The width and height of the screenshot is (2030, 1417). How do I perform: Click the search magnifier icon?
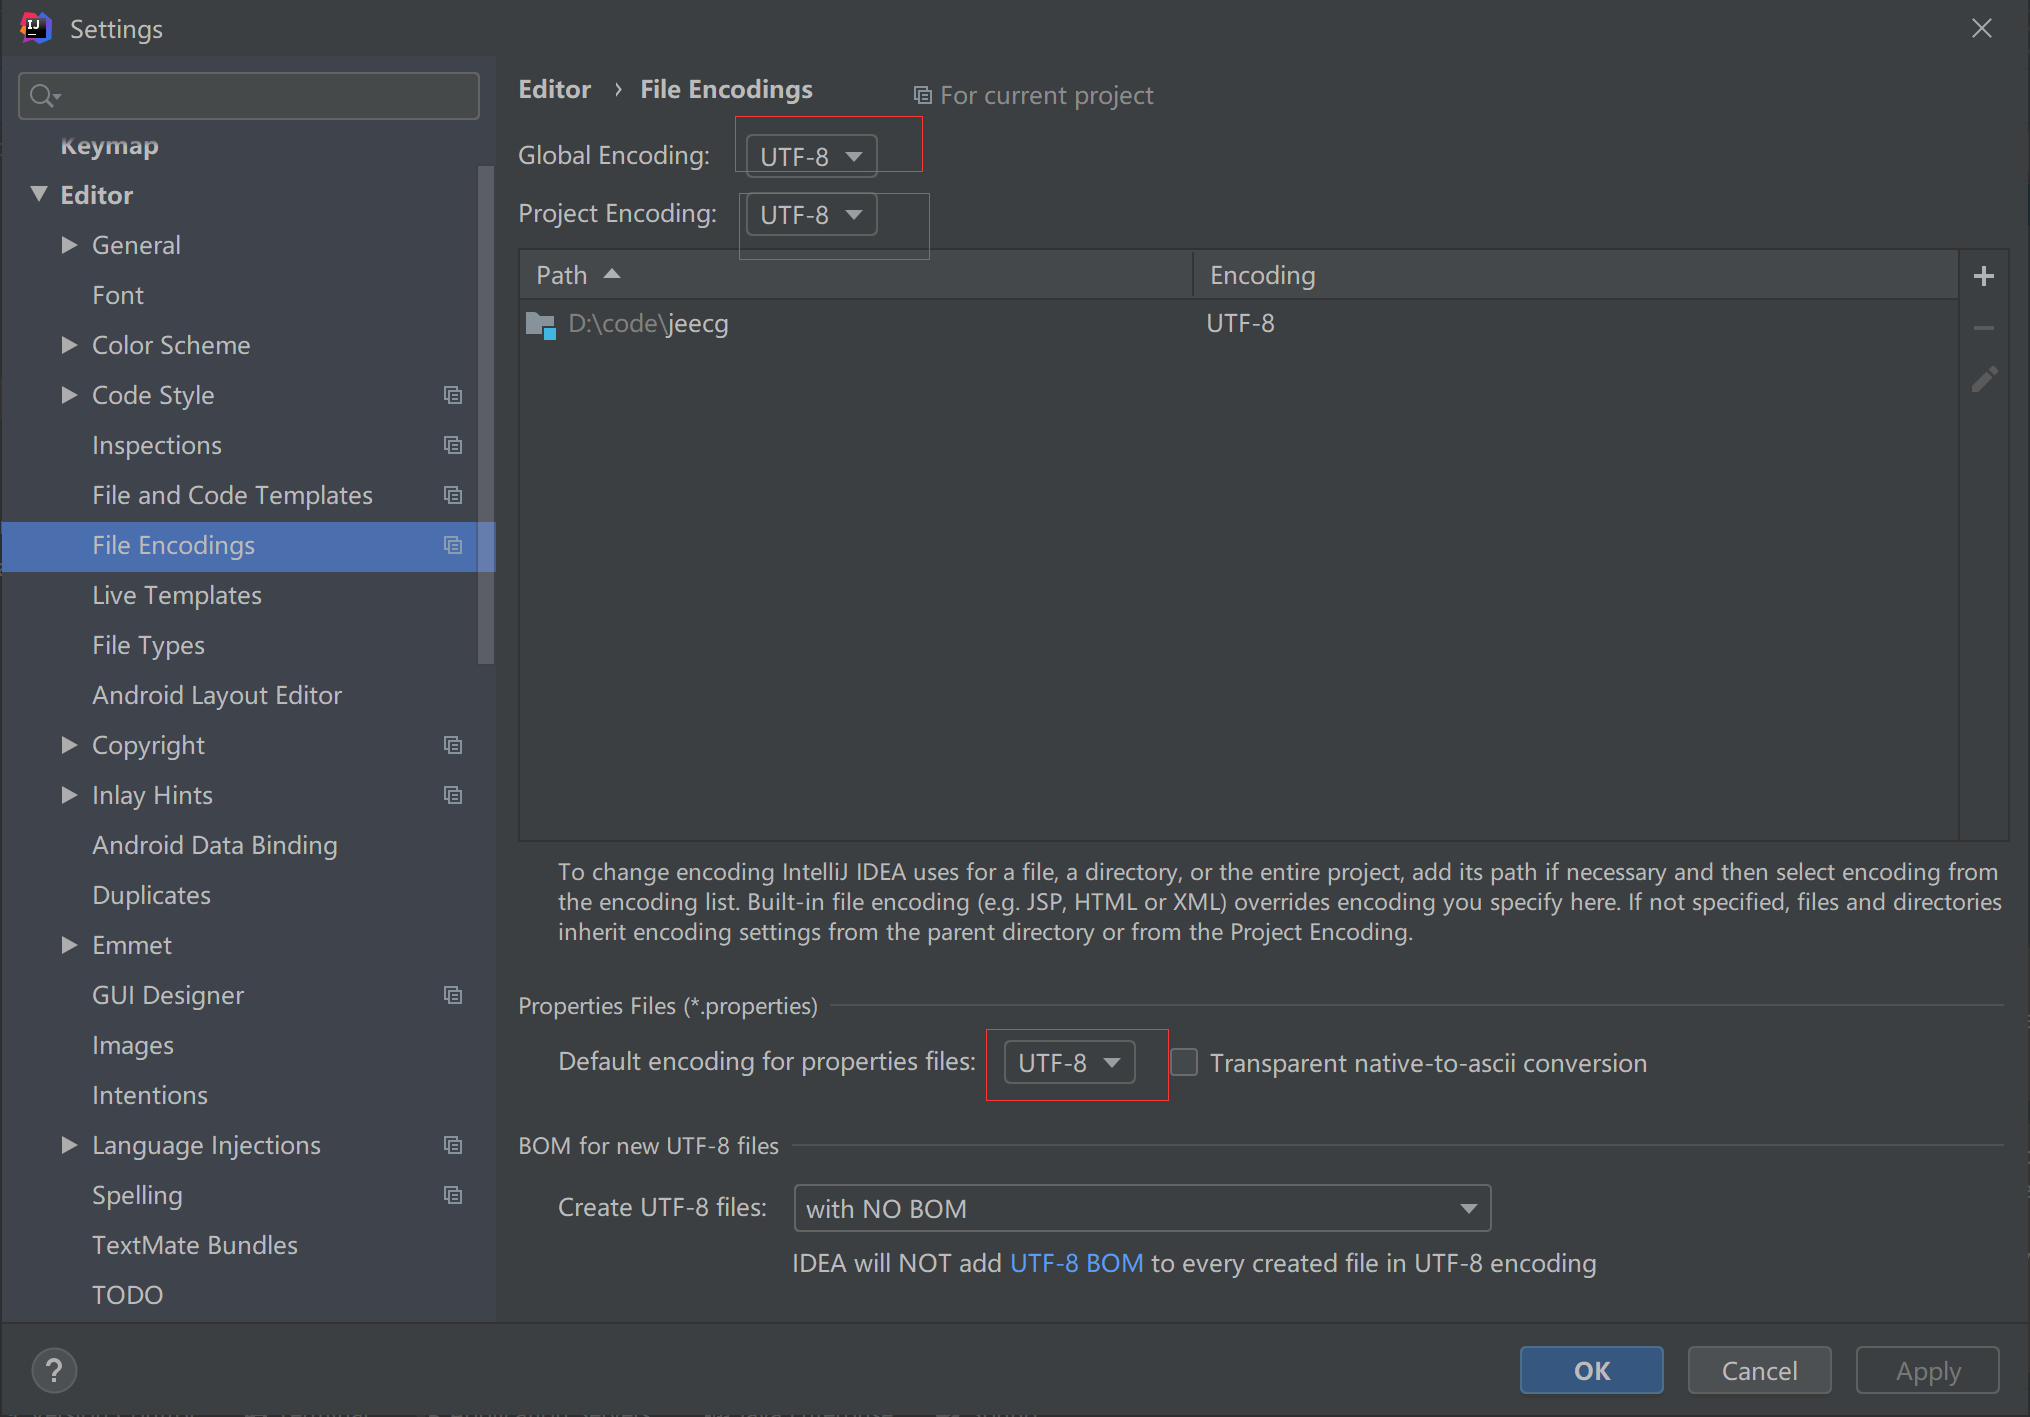(x=43, y=96)
